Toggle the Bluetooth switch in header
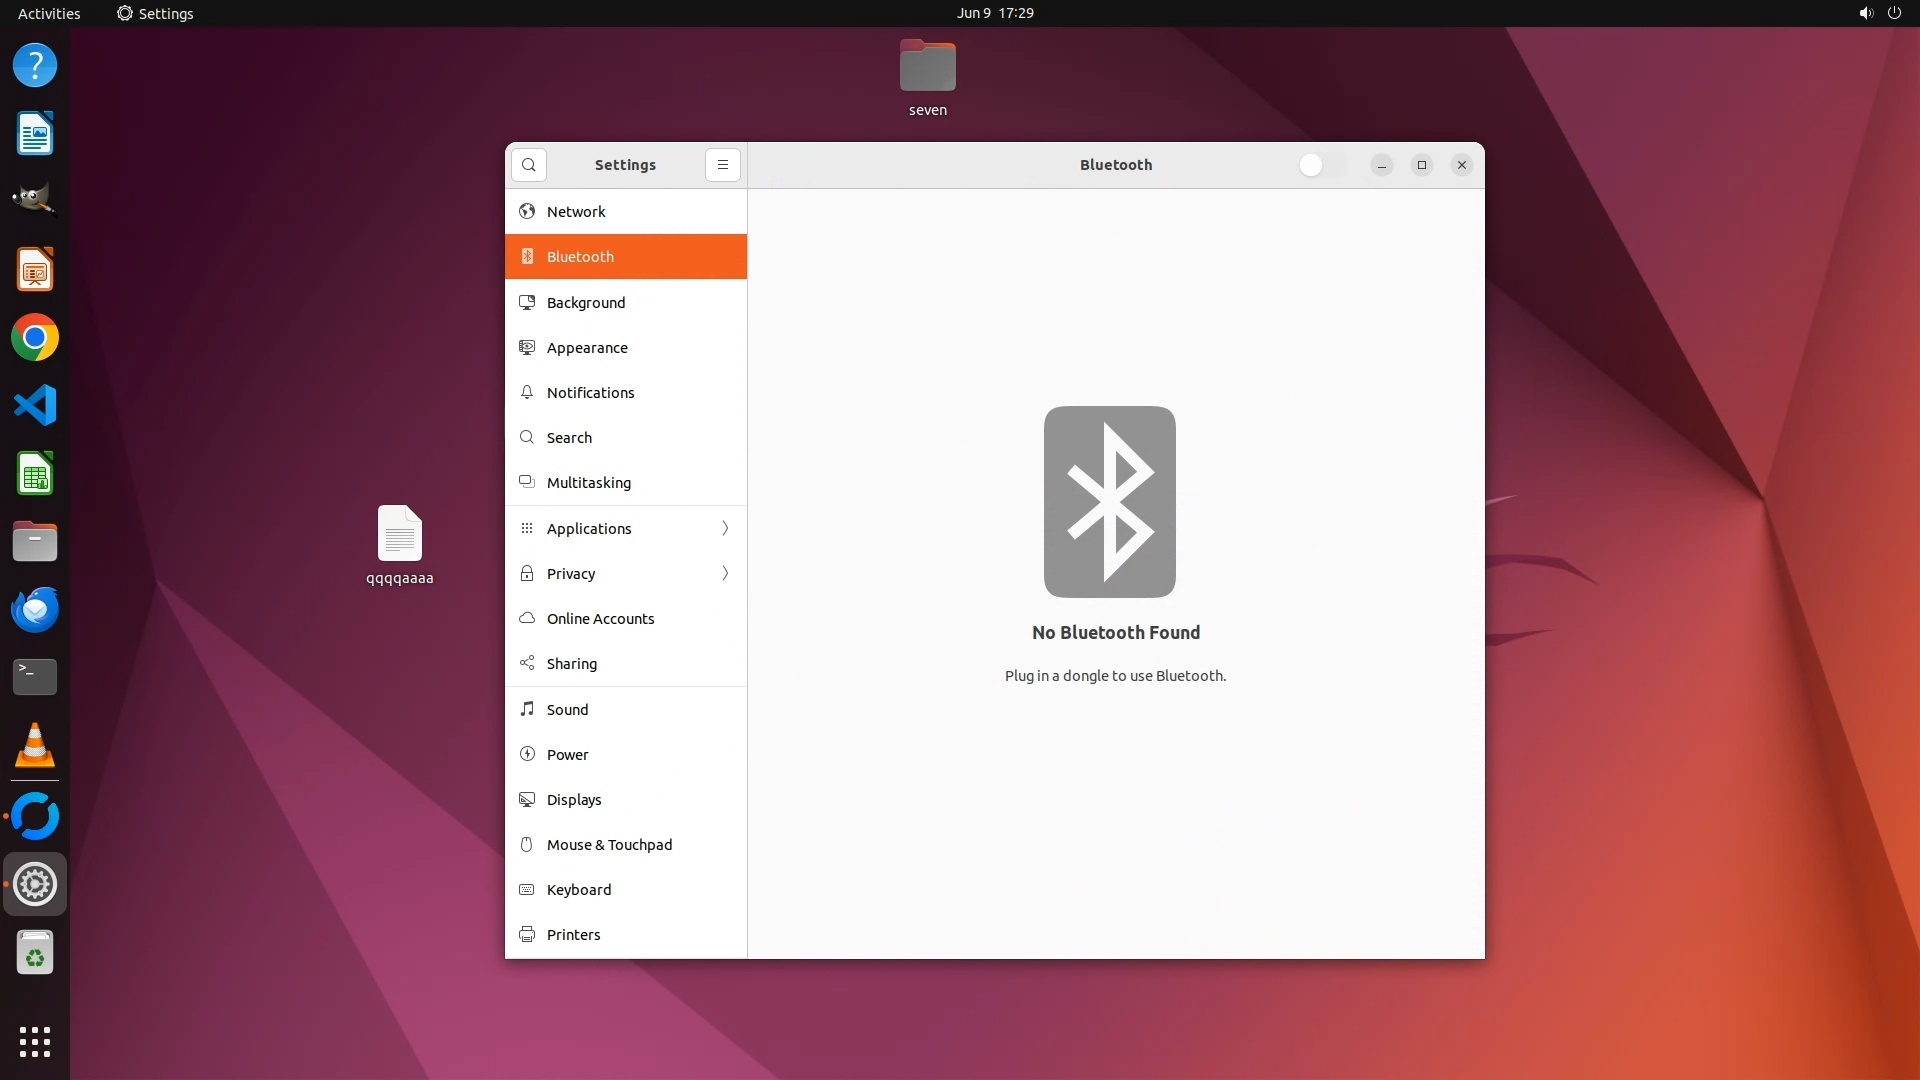1920x1080 pixels. tap(1321, 165)
